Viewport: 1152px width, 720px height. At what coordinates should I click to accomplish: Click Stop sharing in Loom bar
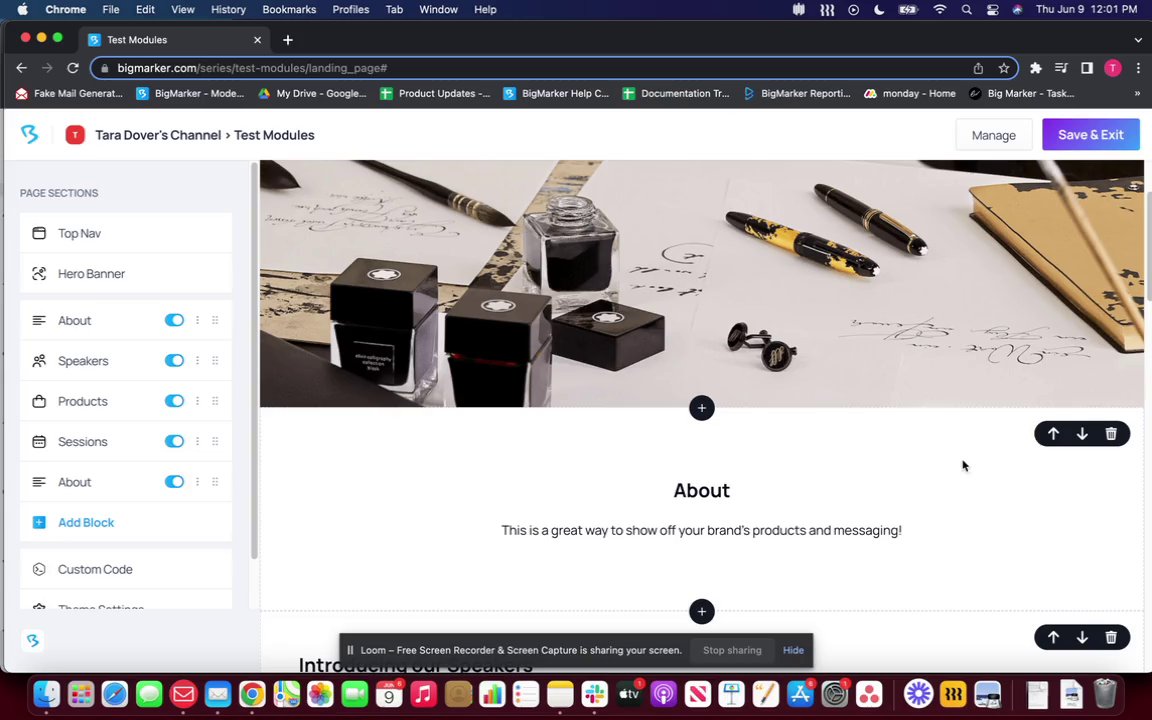coord(732,650)
